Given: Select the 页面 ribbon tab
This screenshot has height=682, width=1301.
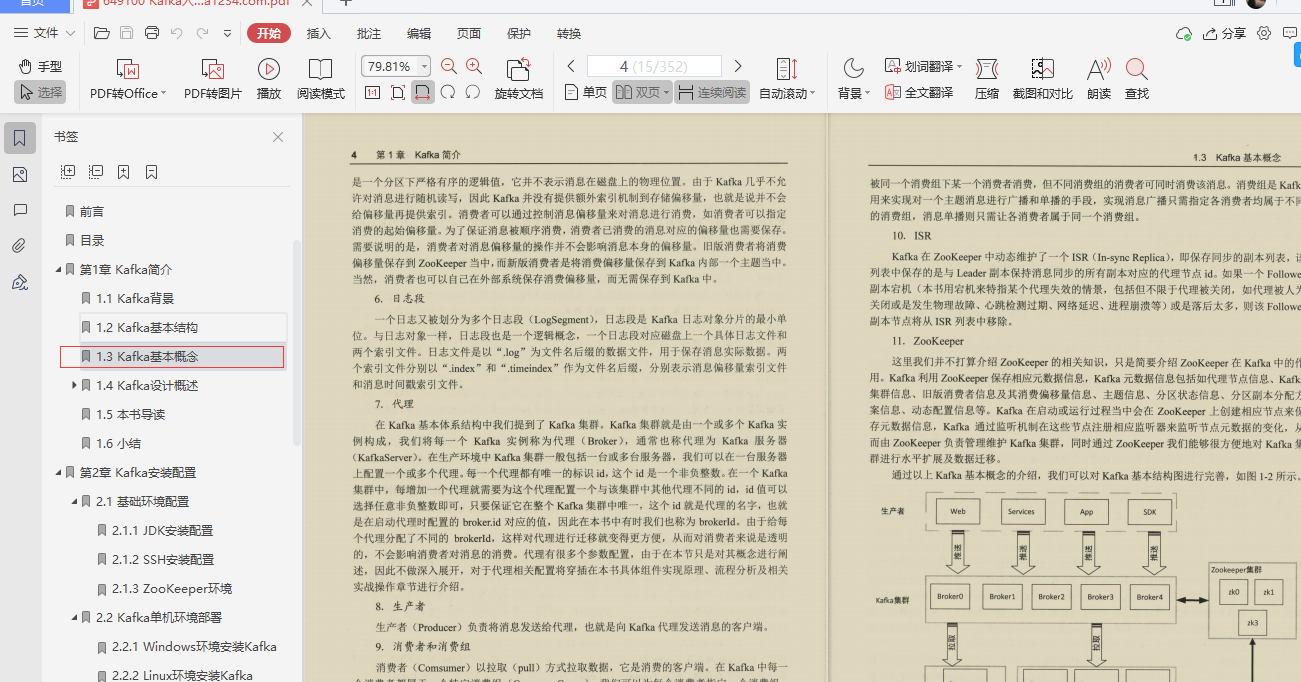Looking at the screenshot, I should coord(469,33).
